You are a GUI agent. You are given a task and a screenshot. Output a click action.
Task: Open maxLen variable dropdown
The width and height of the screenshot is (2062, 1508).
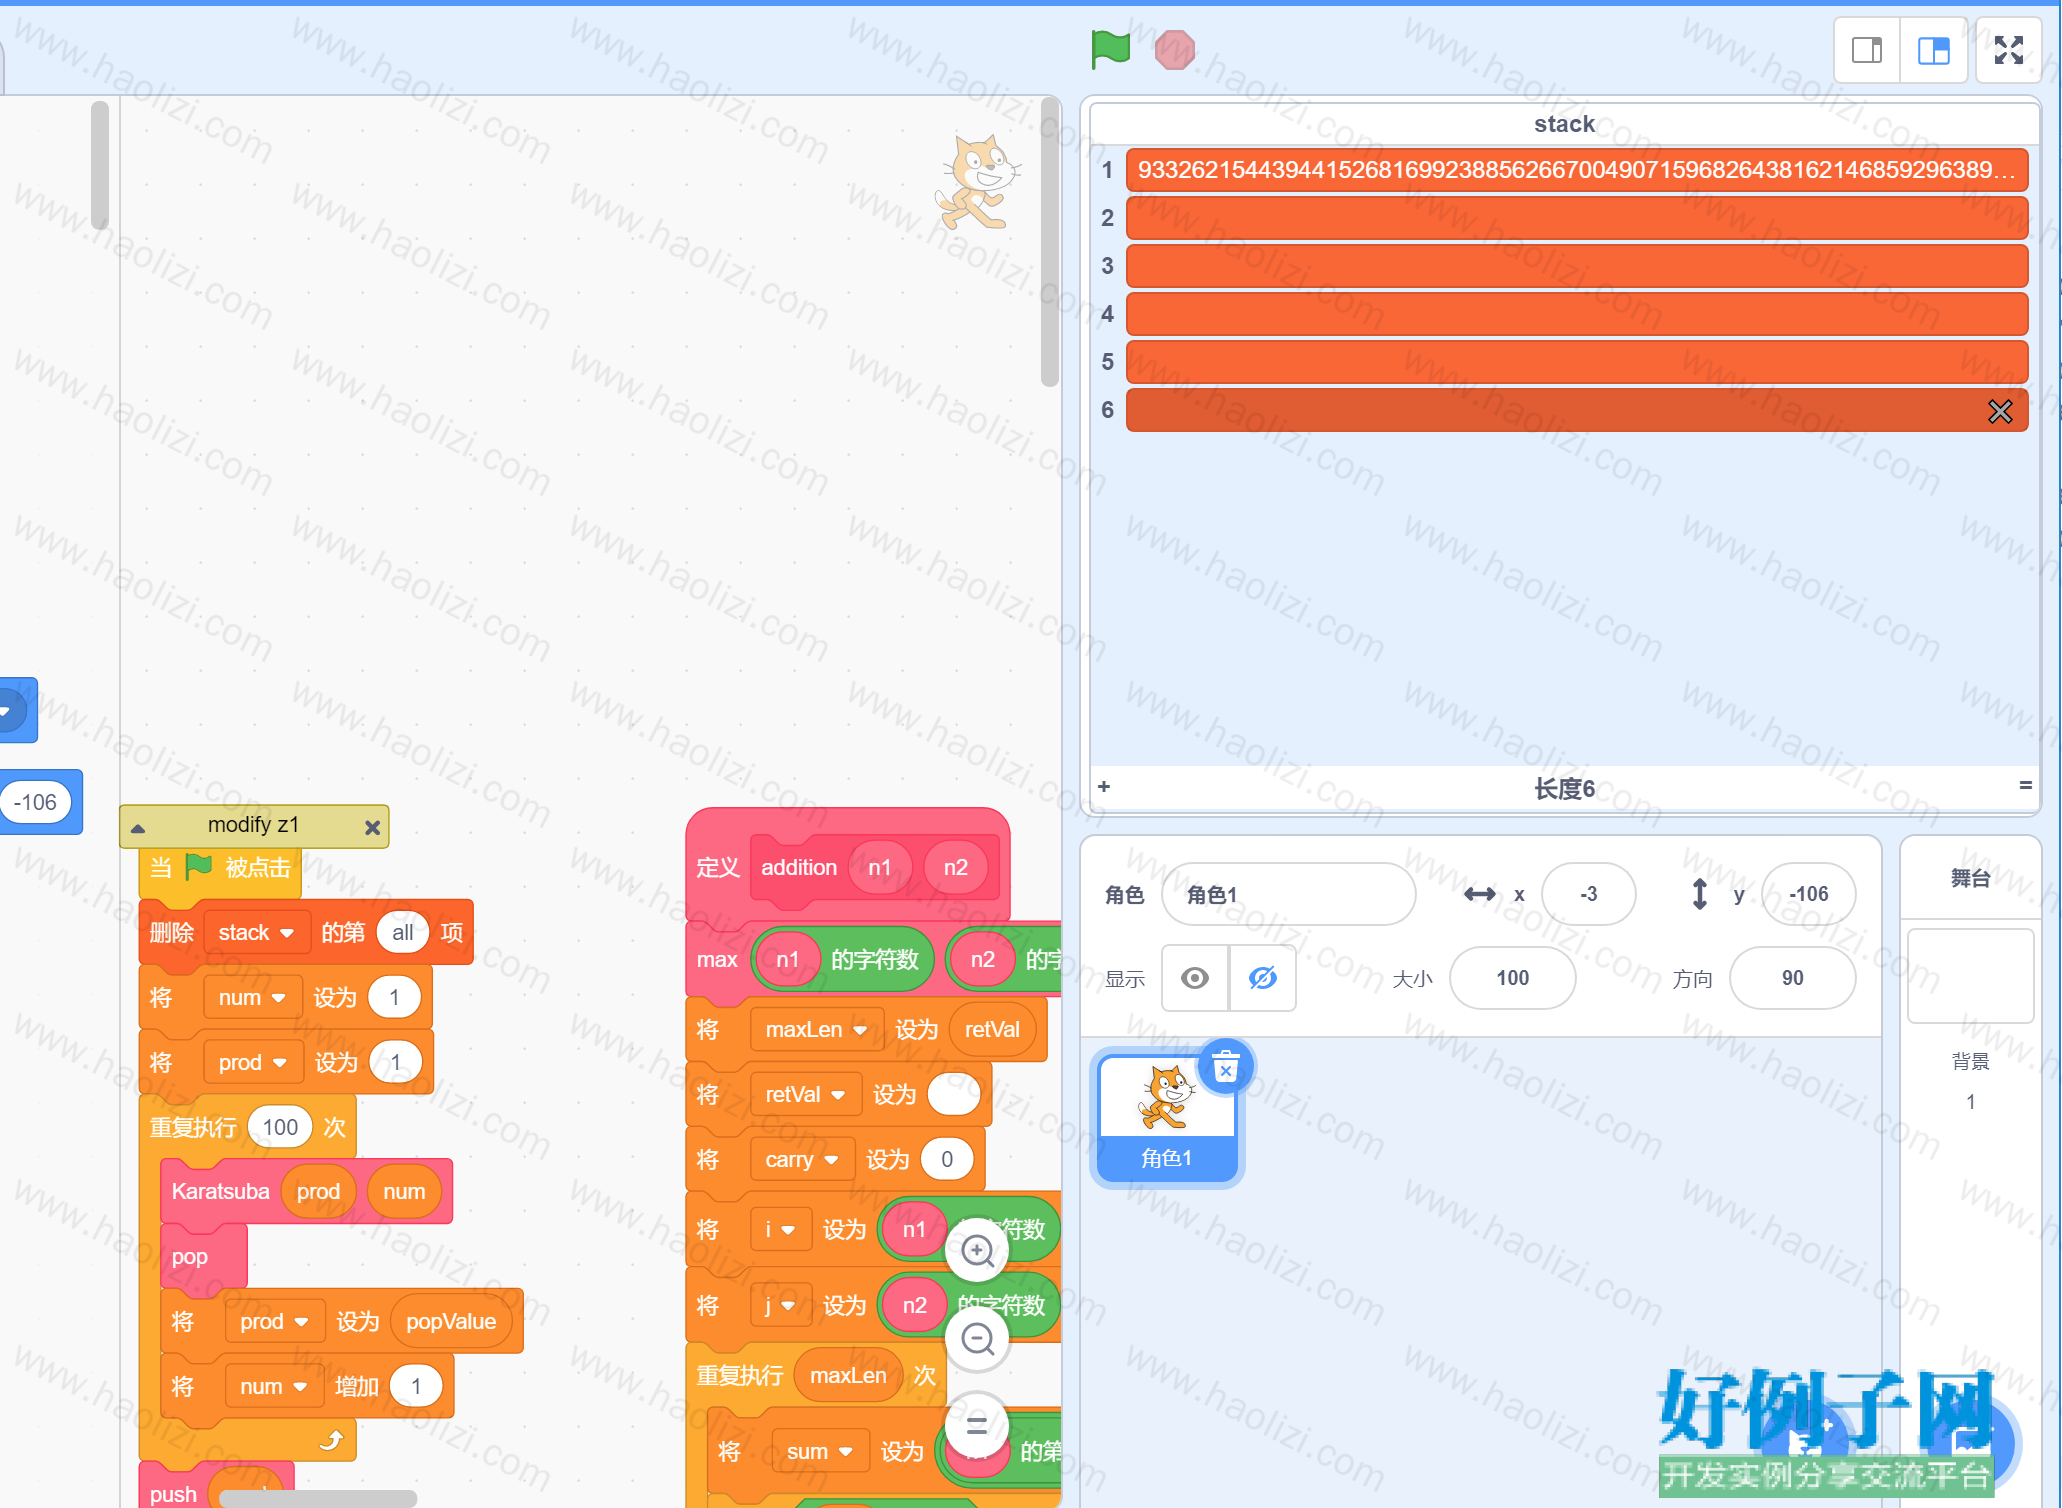[x=816, y=1030]
